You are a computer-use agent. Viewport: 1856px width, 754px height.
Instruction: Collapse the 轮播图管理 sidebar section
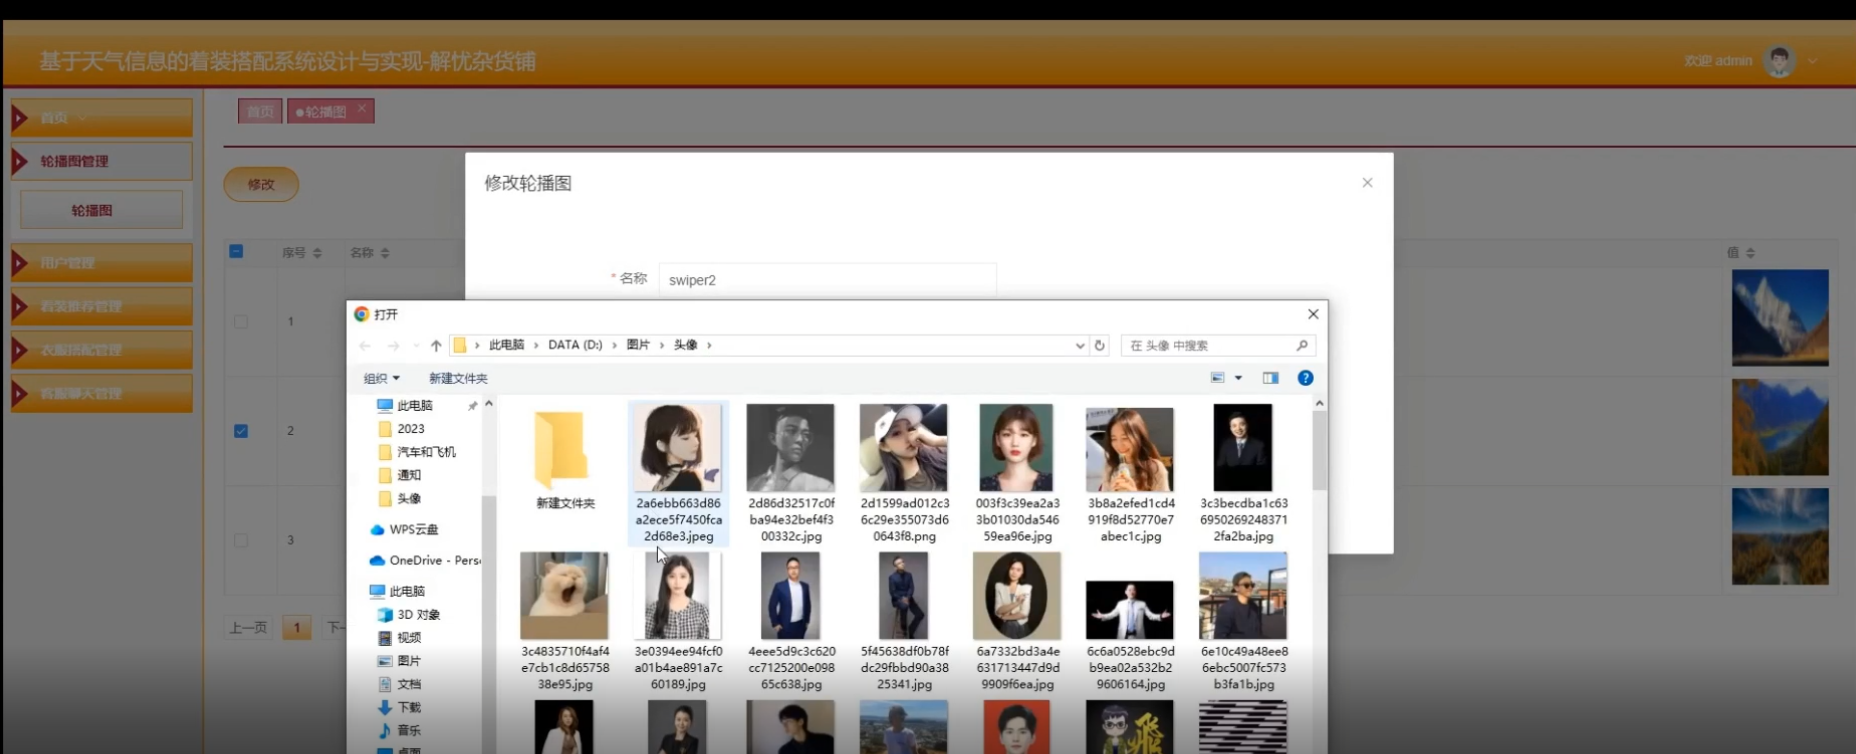(x=102, y=161)
